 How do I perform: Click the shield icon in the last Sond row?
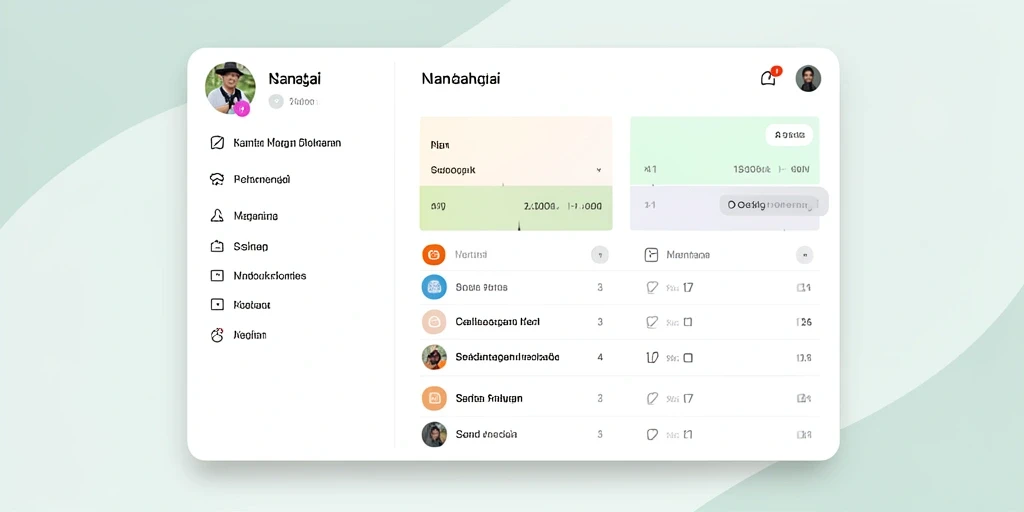[x=652, y=434]
